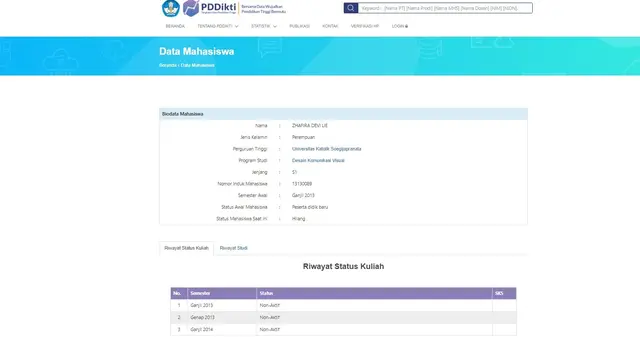Image resolution: width=640 pixels, height=360 pixels.
Task: Click the Peserta didik baru value
Action: click(310, 207)
